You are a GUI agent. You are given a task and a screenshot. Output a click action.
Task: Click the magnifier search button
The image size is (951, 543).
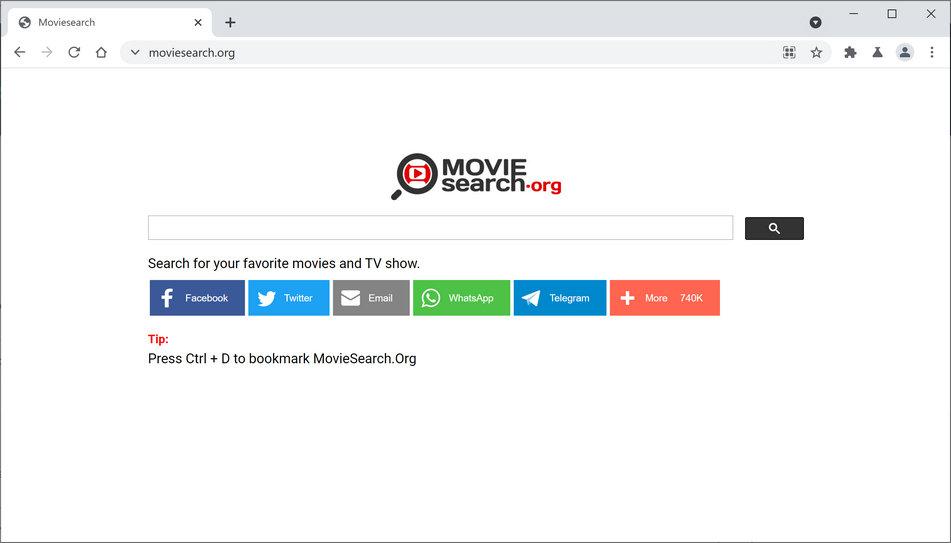coord(774,228)
